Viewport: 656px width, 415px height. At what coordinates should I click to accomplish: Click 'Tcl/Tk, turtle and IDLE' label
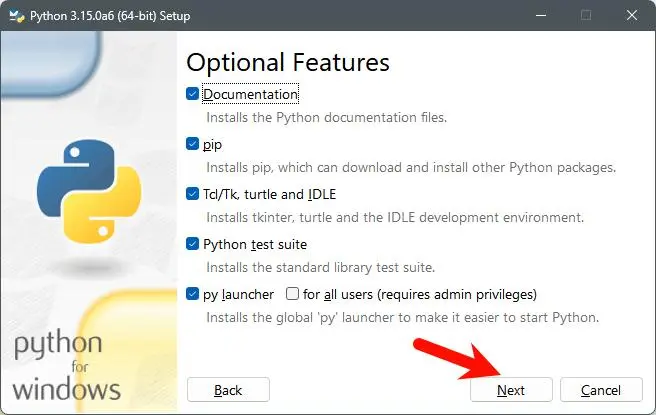coord(269,195)
